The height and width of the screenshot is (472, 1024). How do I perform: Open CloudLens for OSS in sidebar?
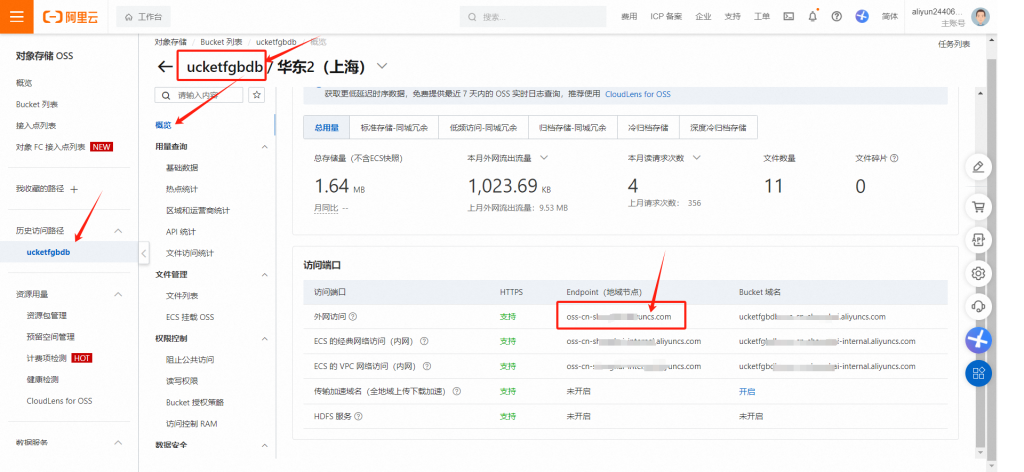tap(59, 401)
